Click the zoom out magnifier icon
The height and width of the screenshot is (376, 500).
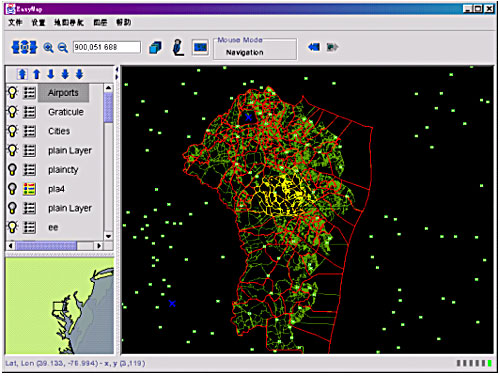click(x=63, y=48)
